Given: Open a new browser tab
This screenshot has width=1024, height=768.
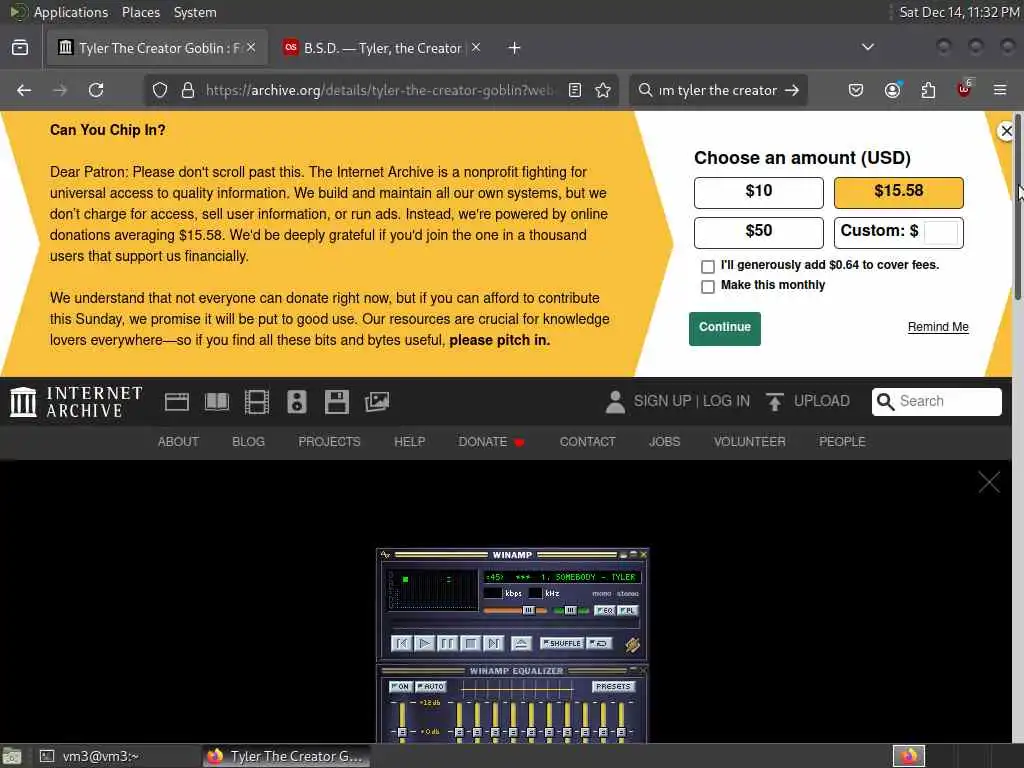Looking at the screenshot, I should point(514,48).
